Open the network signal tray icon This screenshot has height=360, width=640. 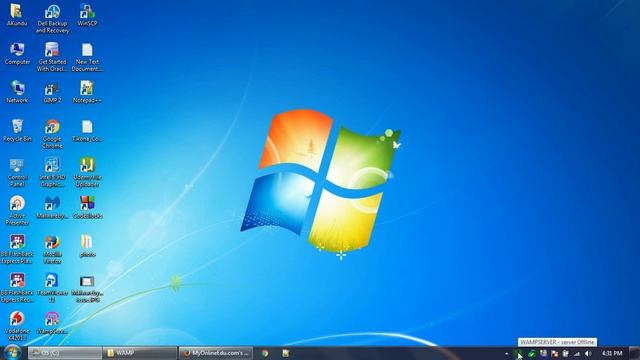click(x=577, y=353)
